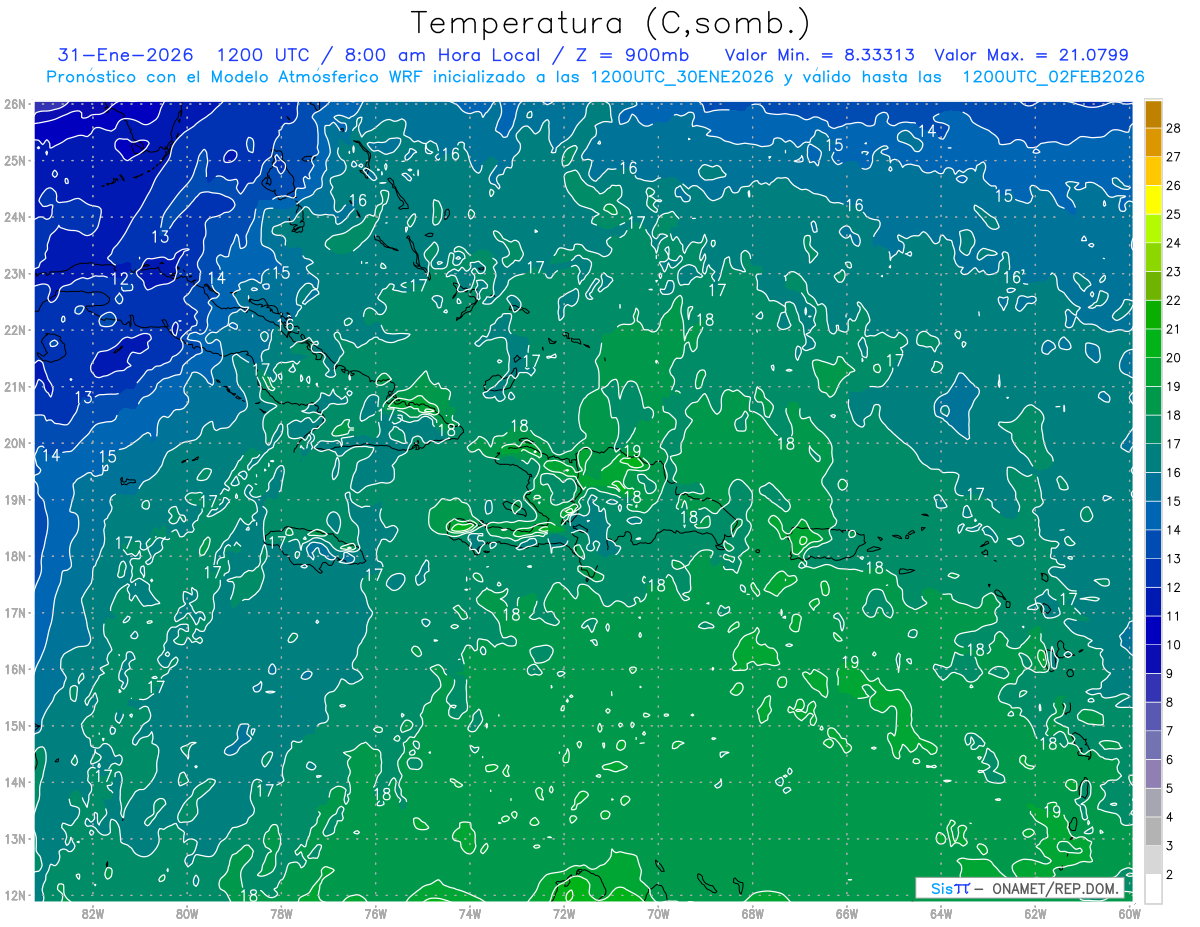Image resolution: width=1200 pixels, height=927 pixels.
Task: Click the "68W" longitude axis label
Action: [752, 914]
